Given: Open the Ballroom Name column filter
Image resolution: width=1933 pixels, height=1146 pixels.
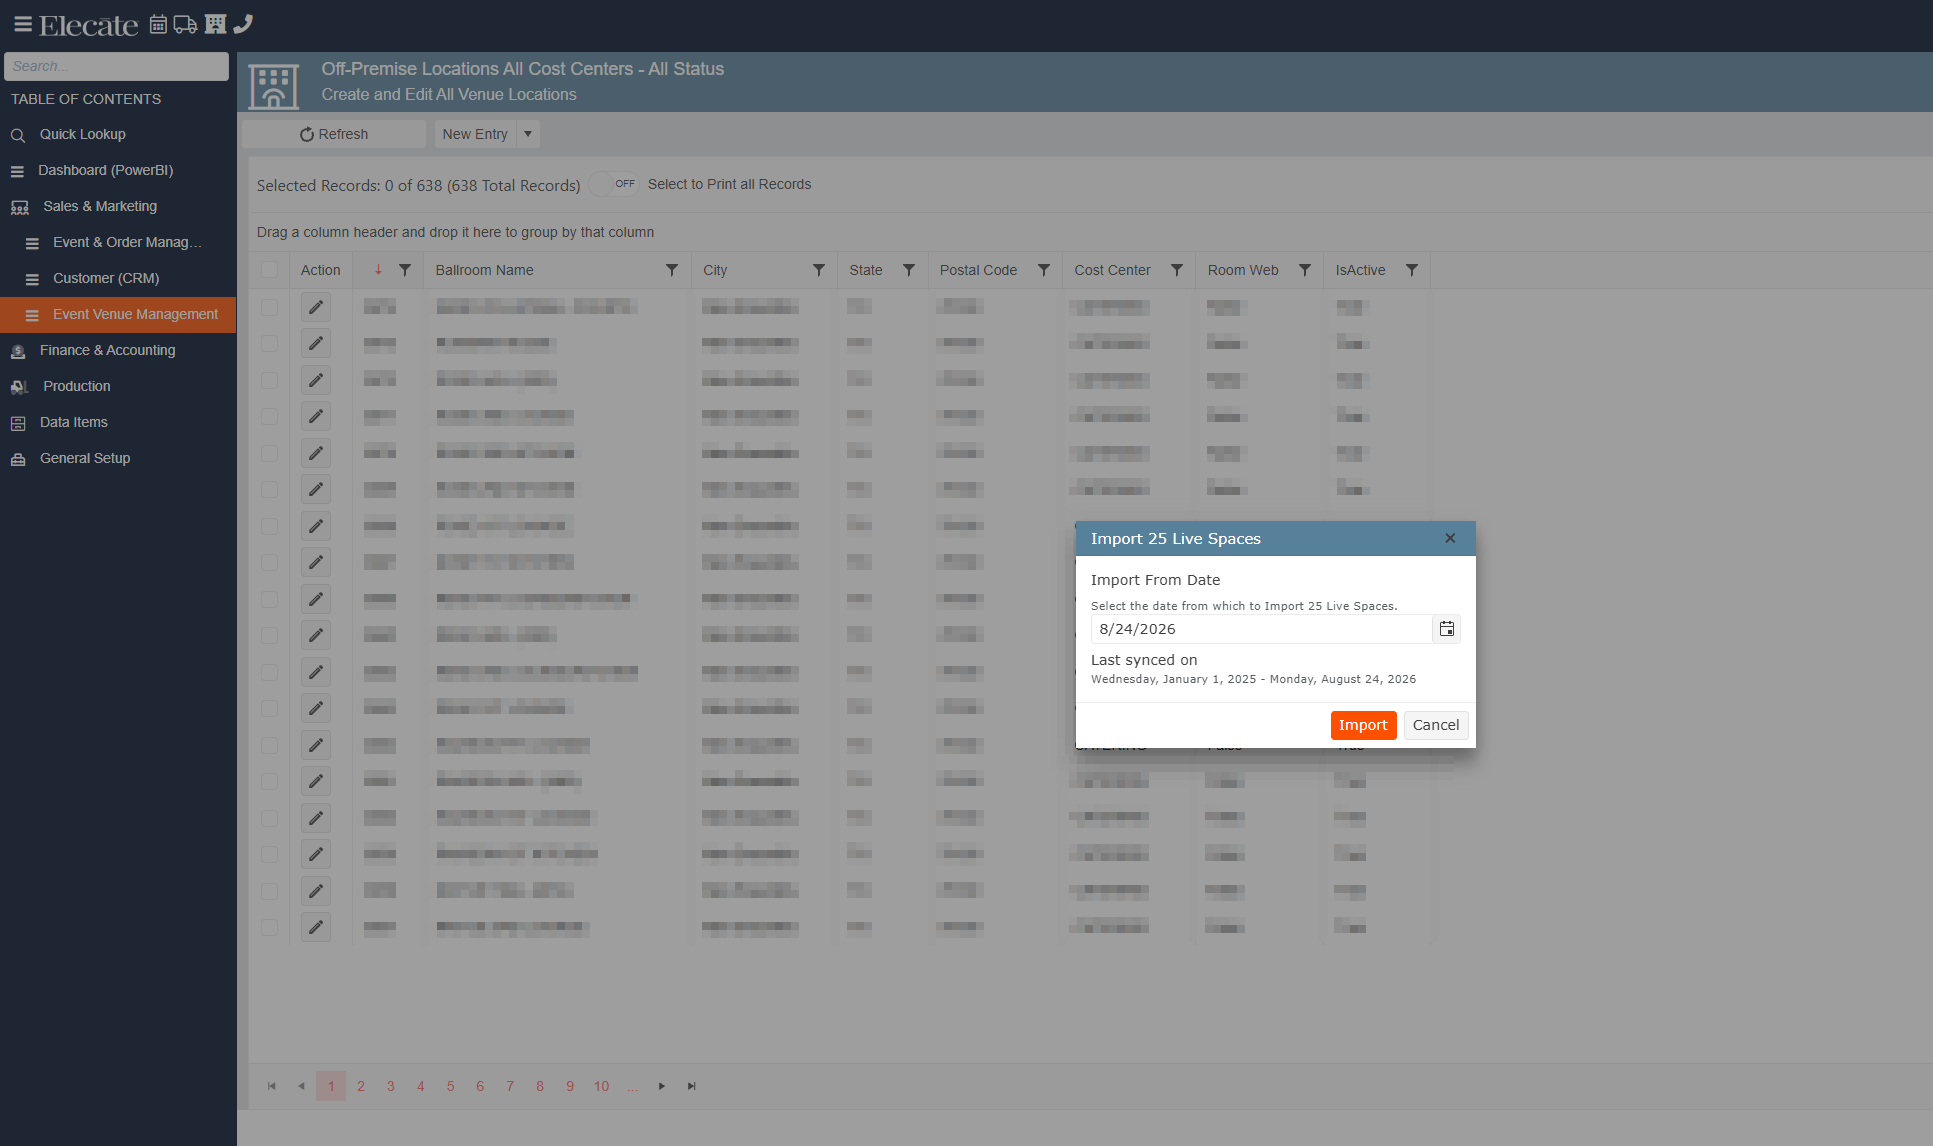Looking at the screenshot, I should tap(672, 270).
